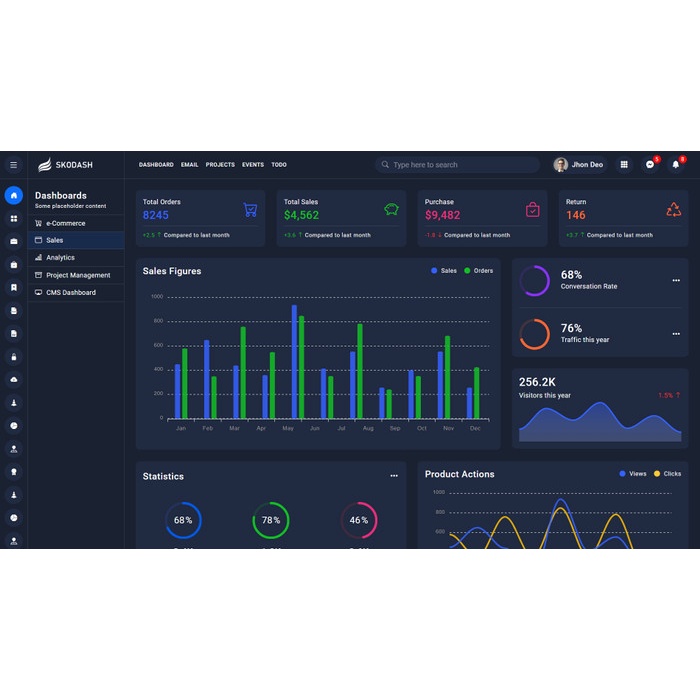Open the three-dot menu for Traffic this year
Image resolution: width=700 pixels, height=700 pixels.
pyautogui.click(x=676, y=334)
